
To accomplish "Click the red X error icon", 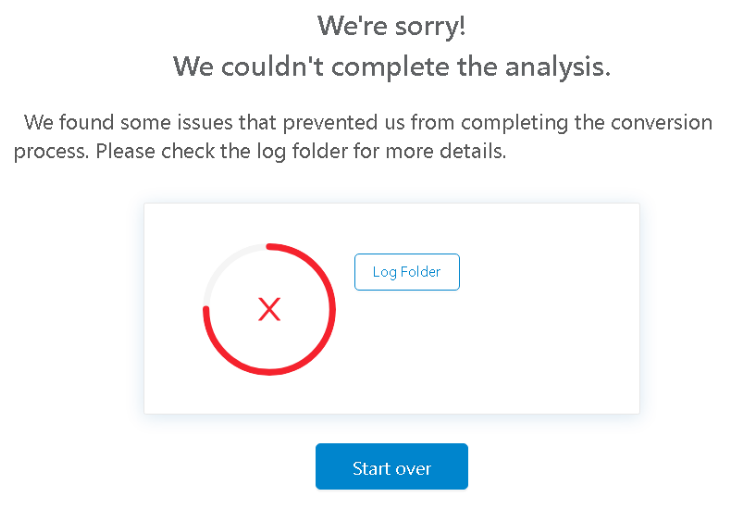I will [x=269, y=309].
